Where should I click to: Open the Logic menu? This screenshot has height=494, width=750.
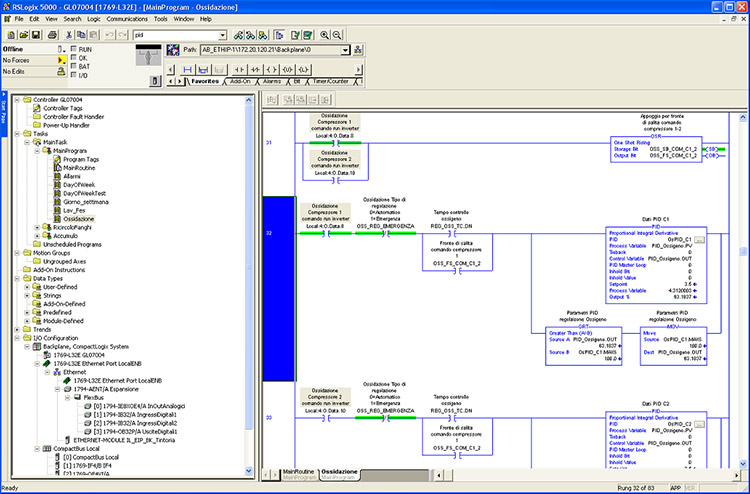94,19
